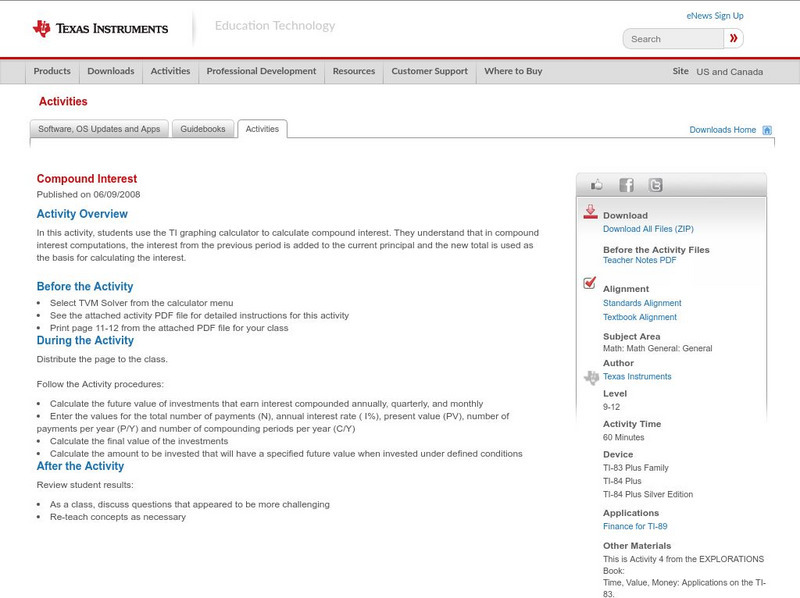Viewport: 800px width, 598px height.
Task: Click 'Select TVM Solver from the calculator menu'
Action: pos(141,303)
